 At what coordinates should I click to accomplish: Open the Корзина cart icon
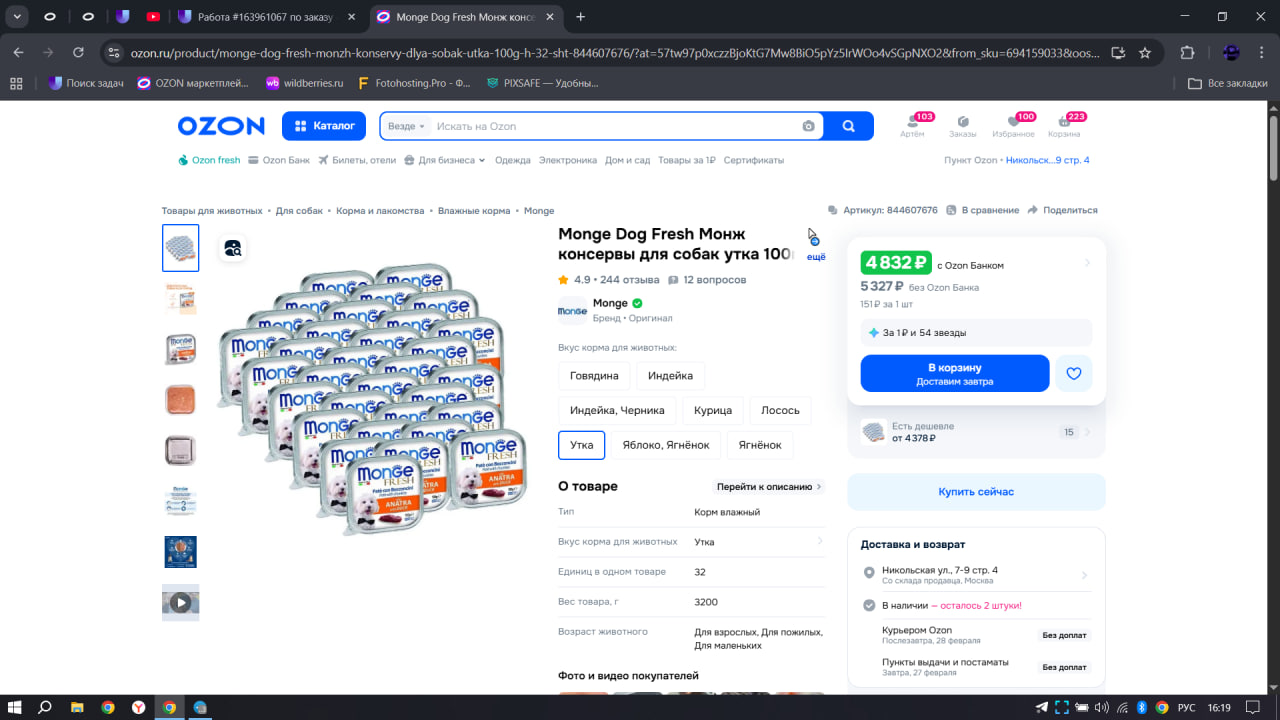coord(1064,125)
